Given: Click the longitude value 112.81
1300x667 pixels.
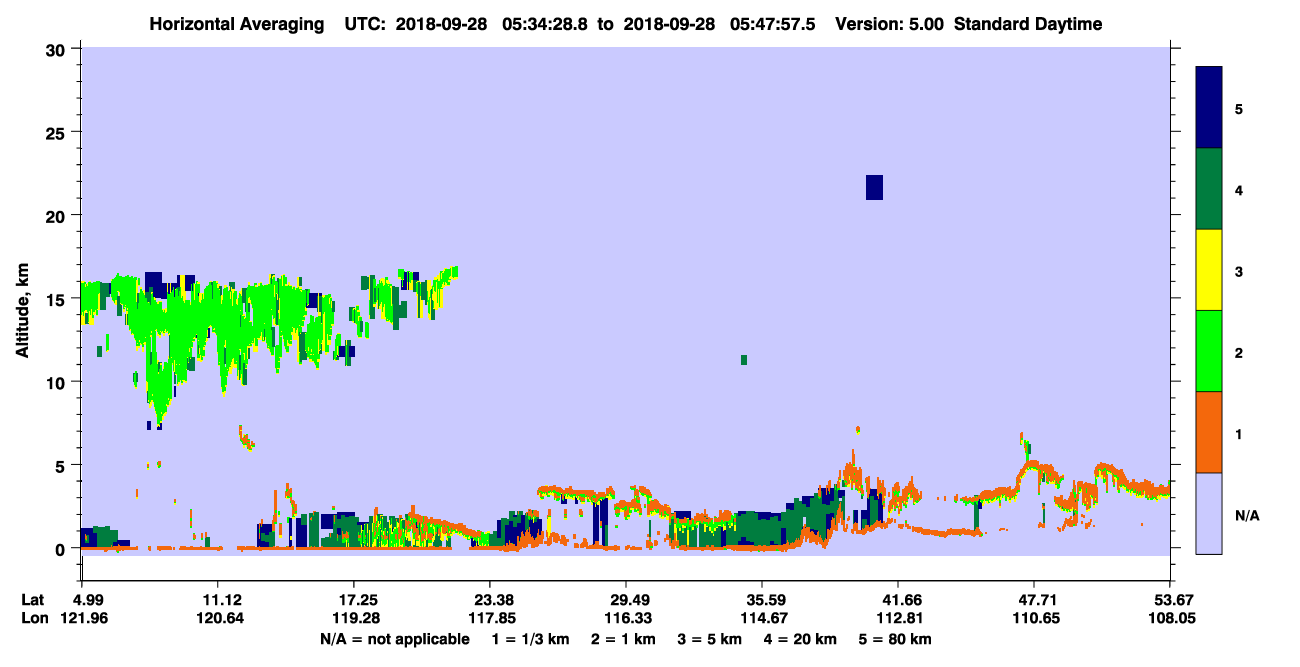Looking at the screenshot, I should click(898, 618).
